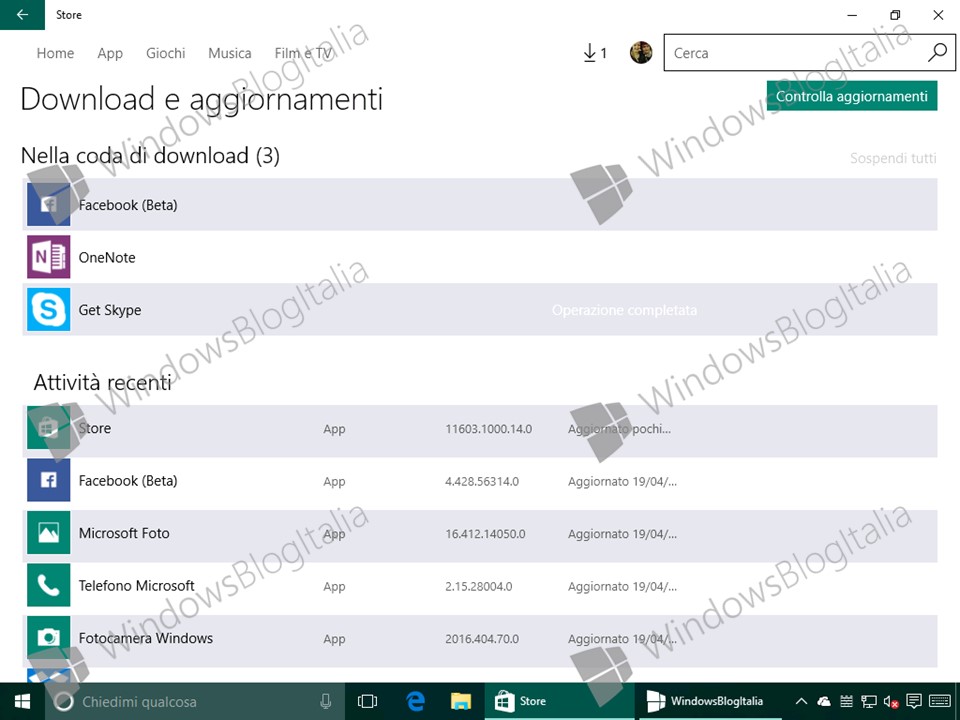Select the Telefono Microsoft name
The image size is (960, 720).
pos(137,586)
